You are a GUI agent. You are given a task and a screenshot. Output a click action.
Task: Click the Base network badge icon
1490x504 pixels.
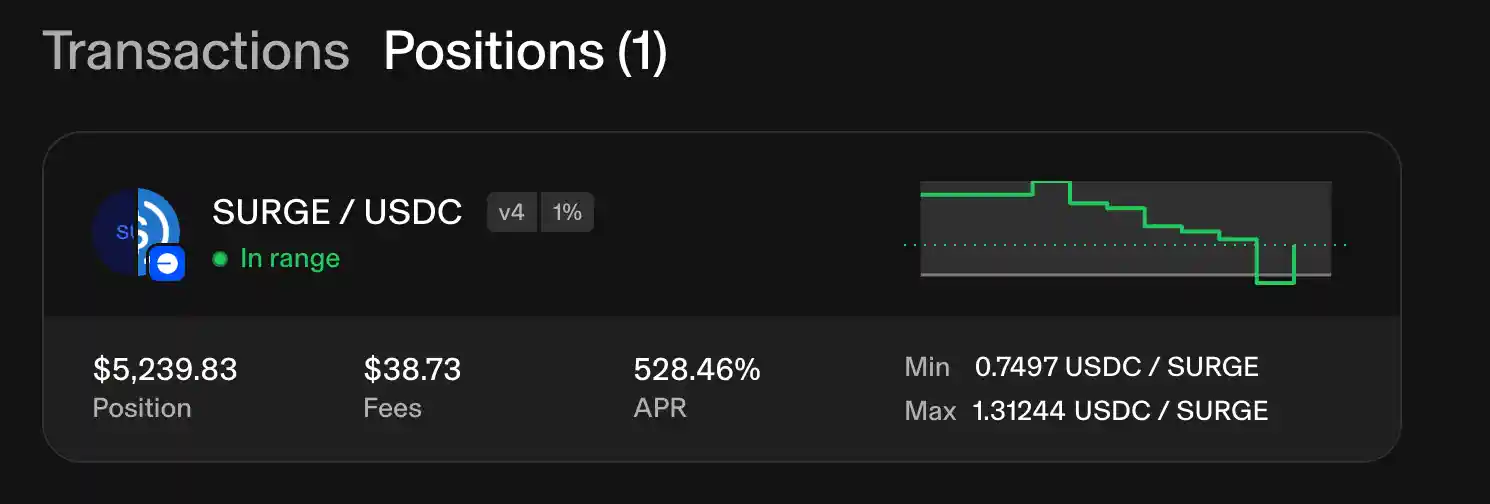(167, 264)
